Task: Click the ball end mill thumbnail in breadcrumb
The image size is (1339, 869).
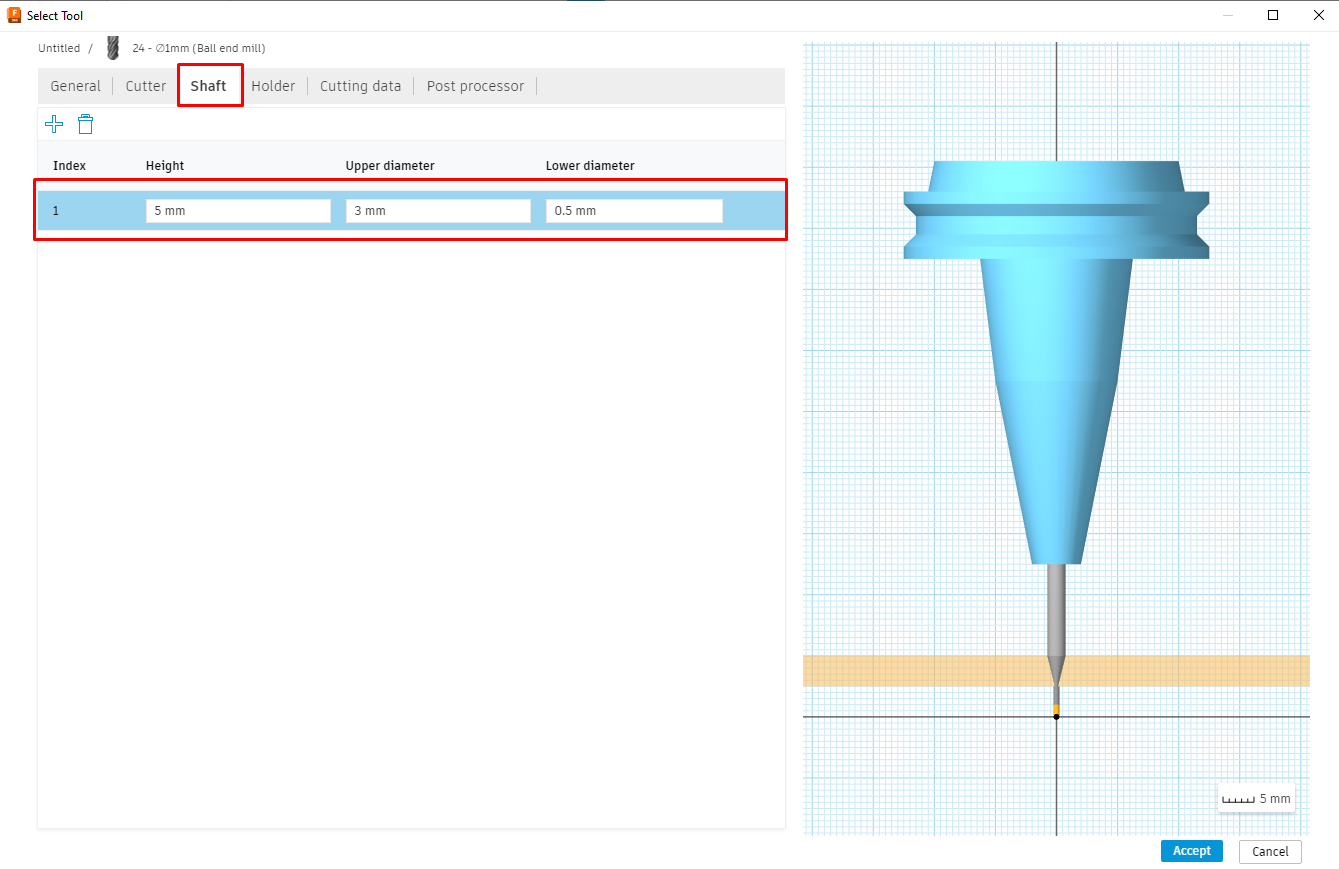Action: (x=112, y=47)
